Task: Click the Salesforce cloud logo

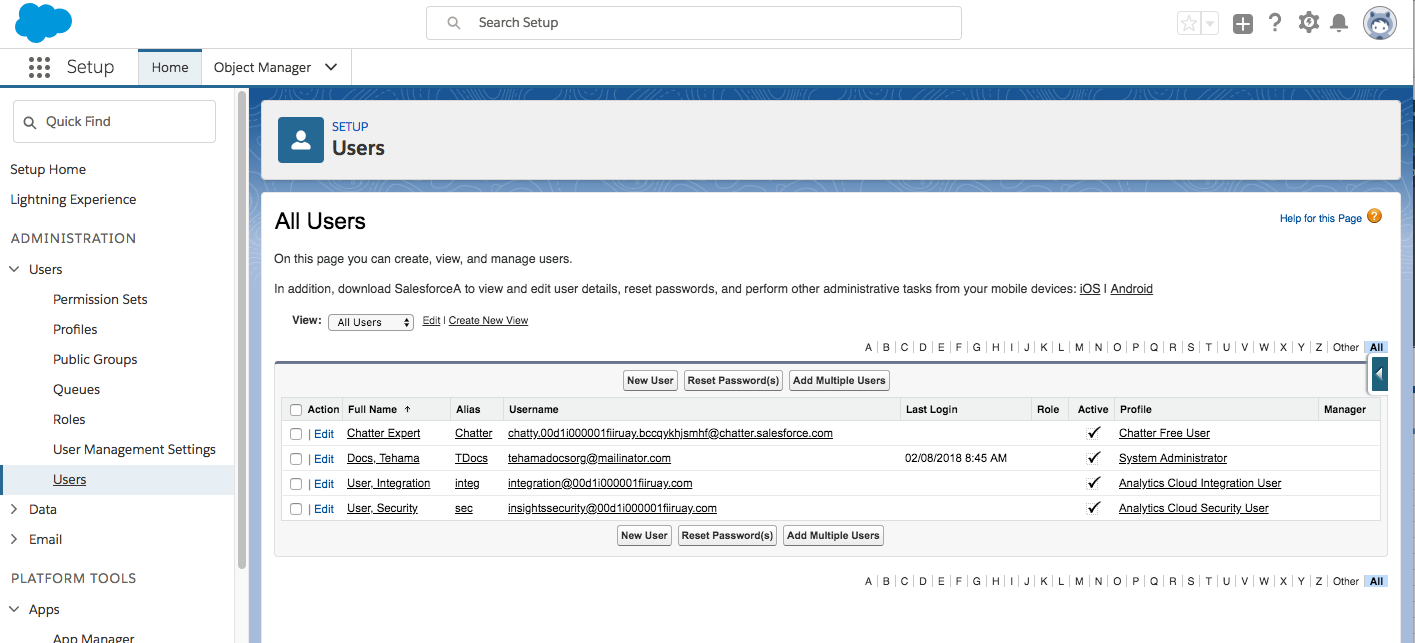Action: click(x=44, y=22)
